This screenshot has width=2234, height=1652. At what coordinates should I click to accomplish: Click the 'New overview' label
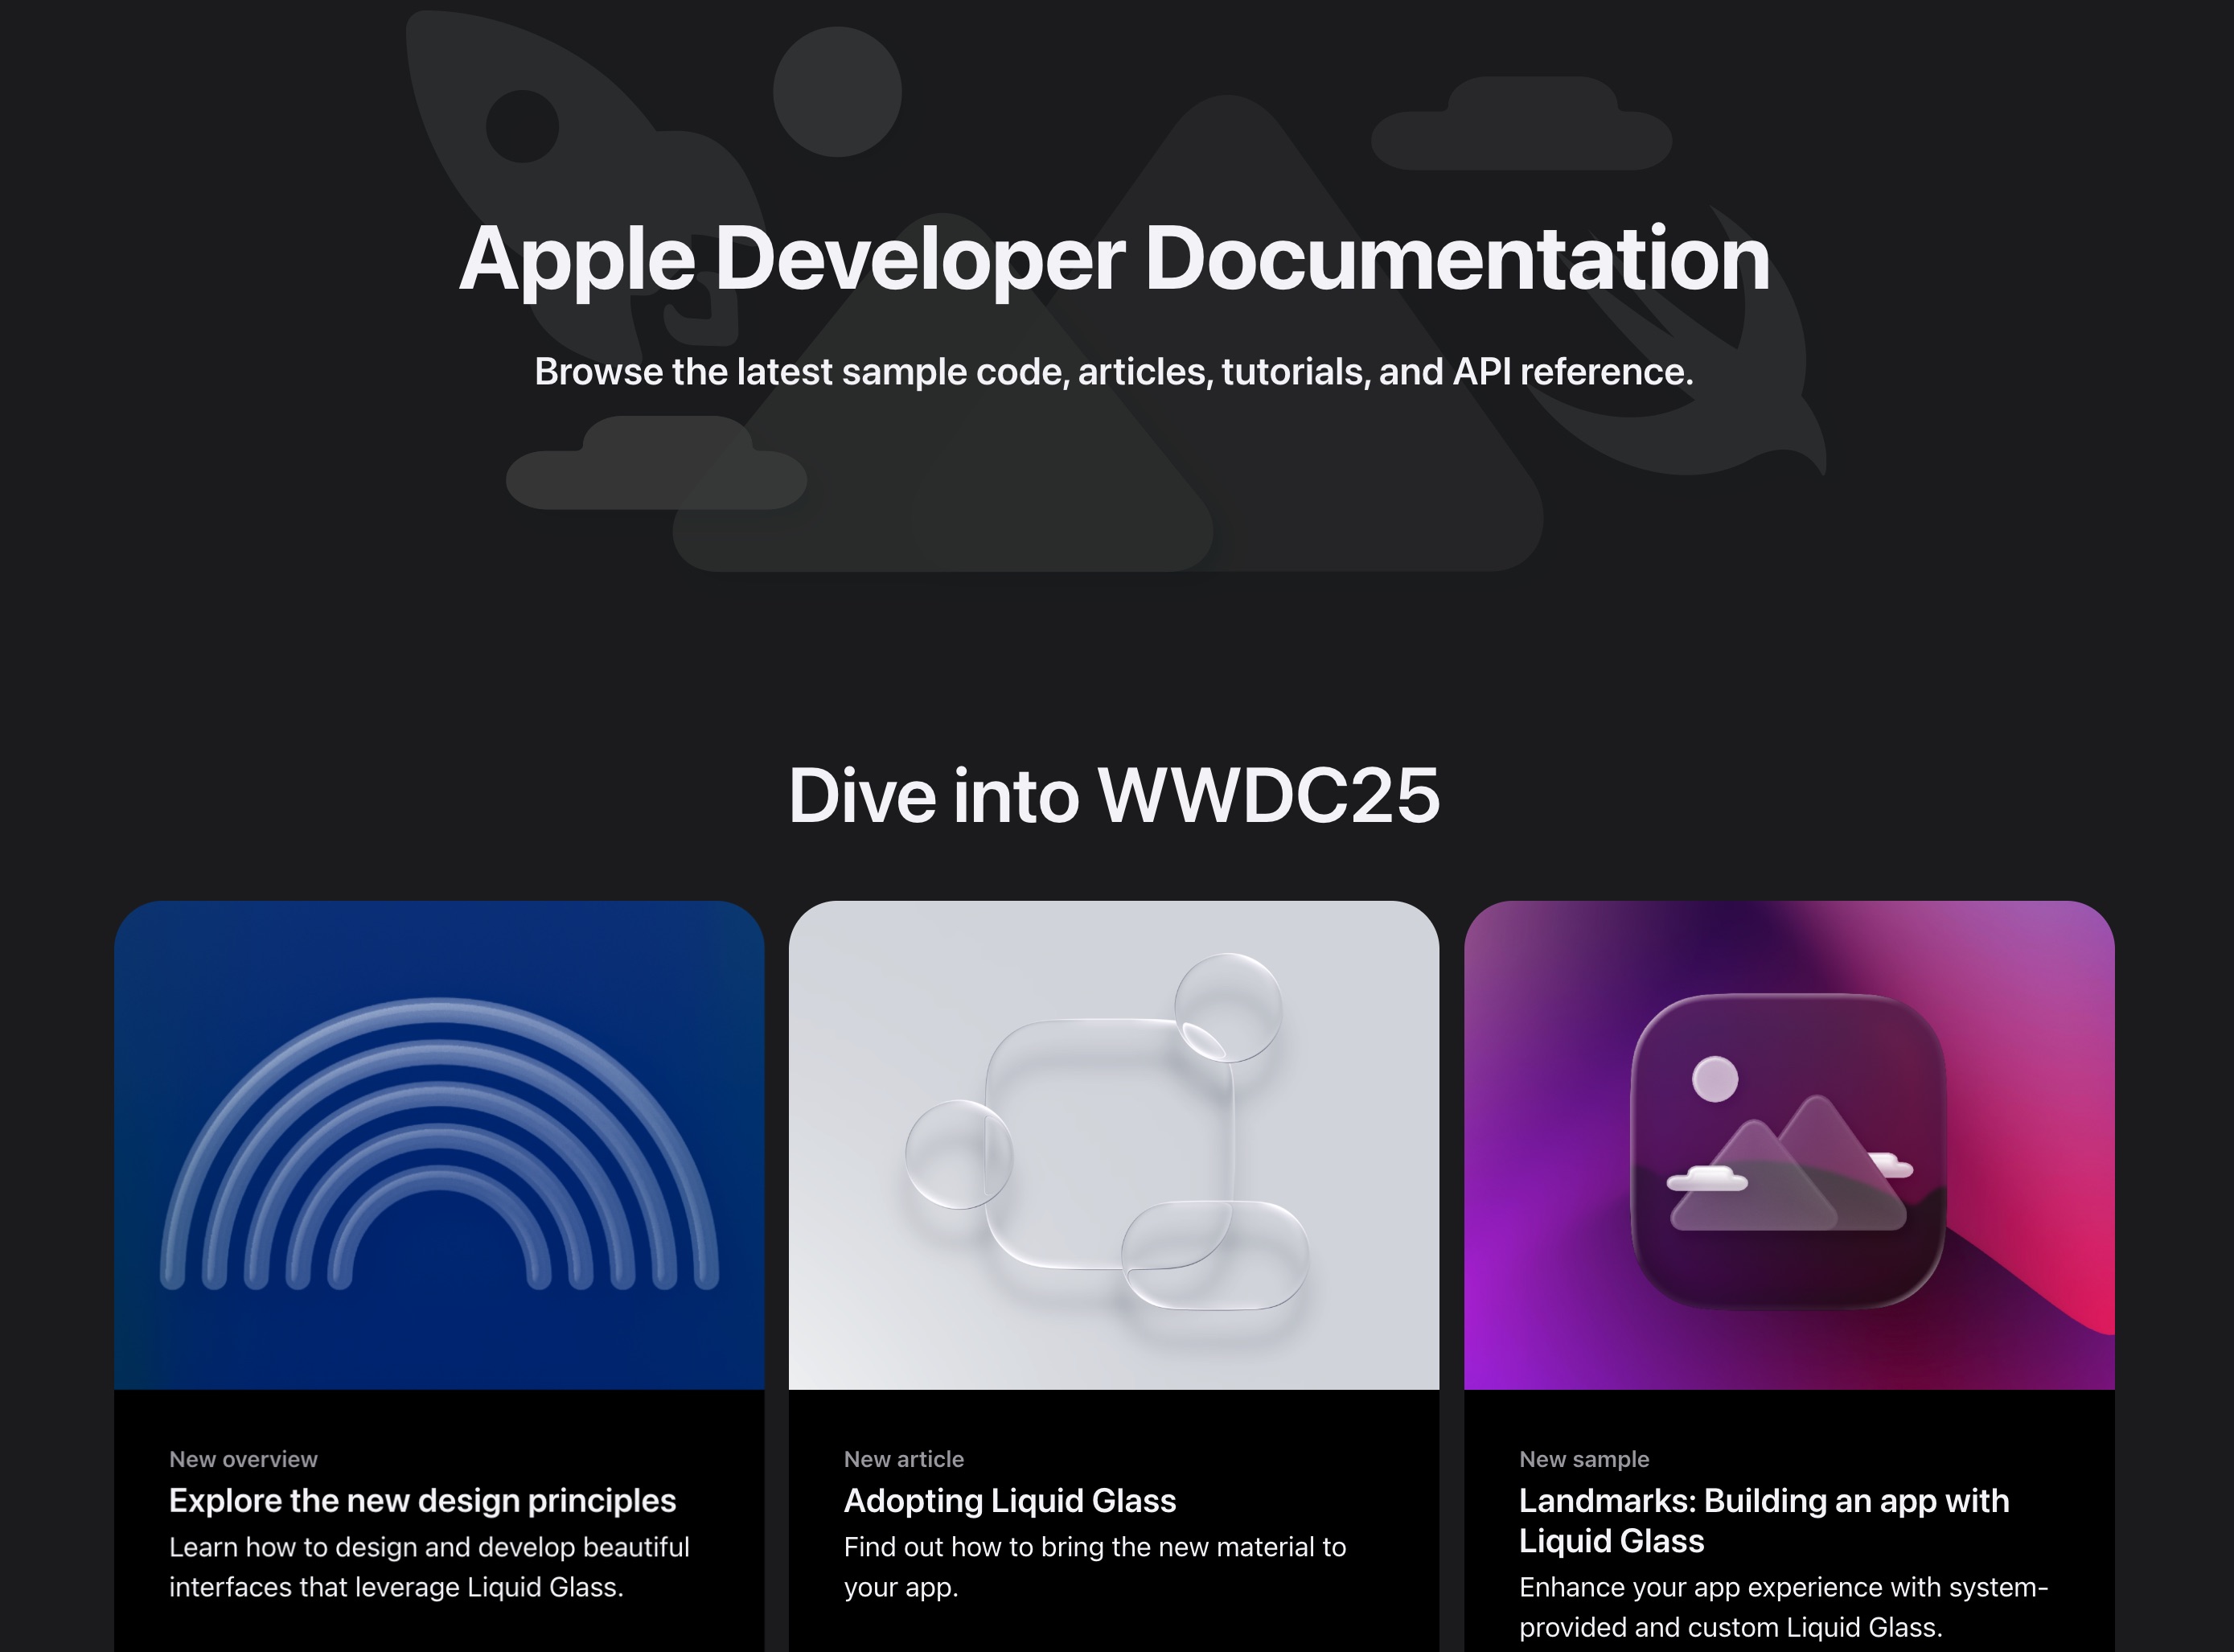pyautogui.click(x=242, y=1459)
